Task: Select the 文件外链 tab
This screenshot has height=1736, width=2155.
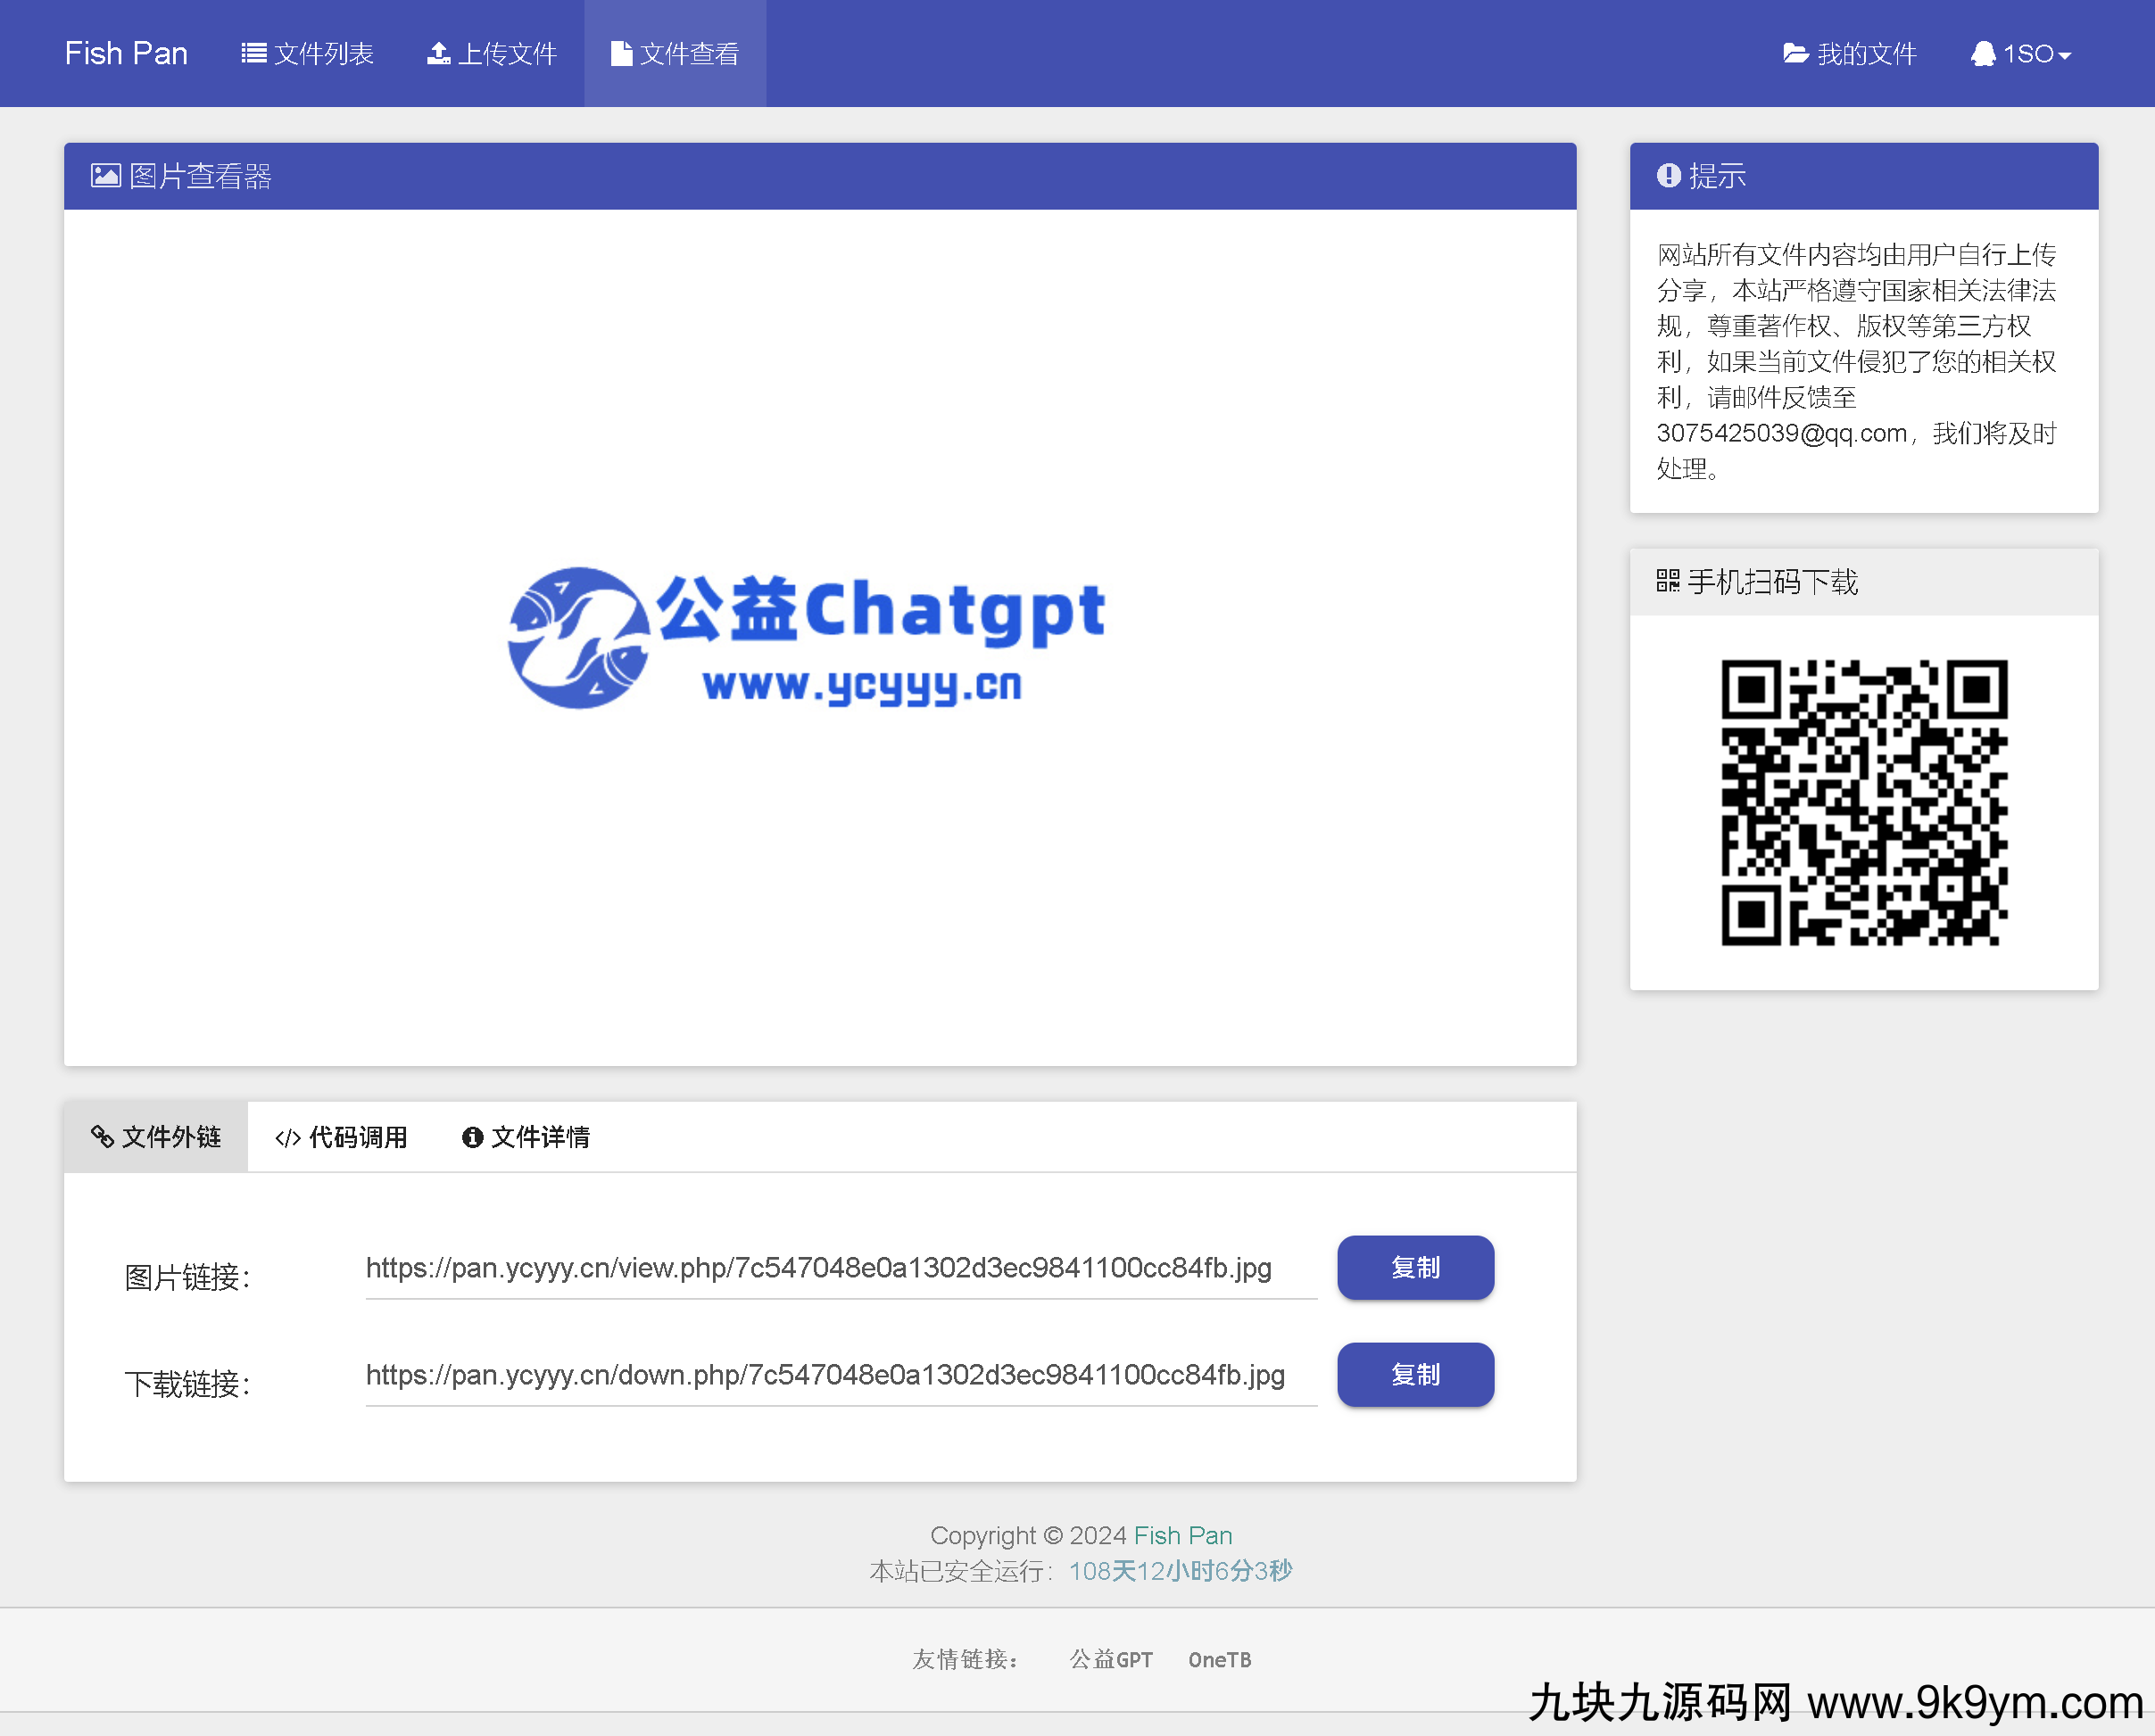Action: 156,1137
